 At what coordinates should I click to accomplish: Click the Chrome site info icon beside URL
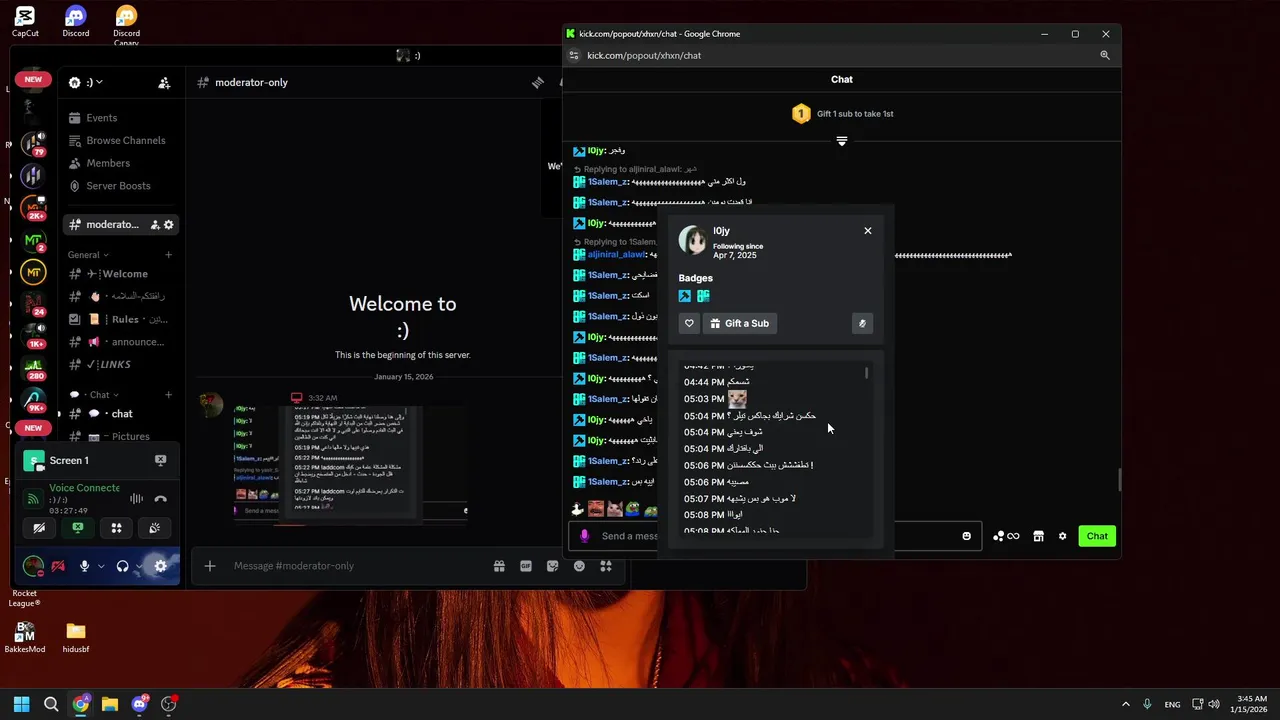pyautogui.click(x=574, y=55)
